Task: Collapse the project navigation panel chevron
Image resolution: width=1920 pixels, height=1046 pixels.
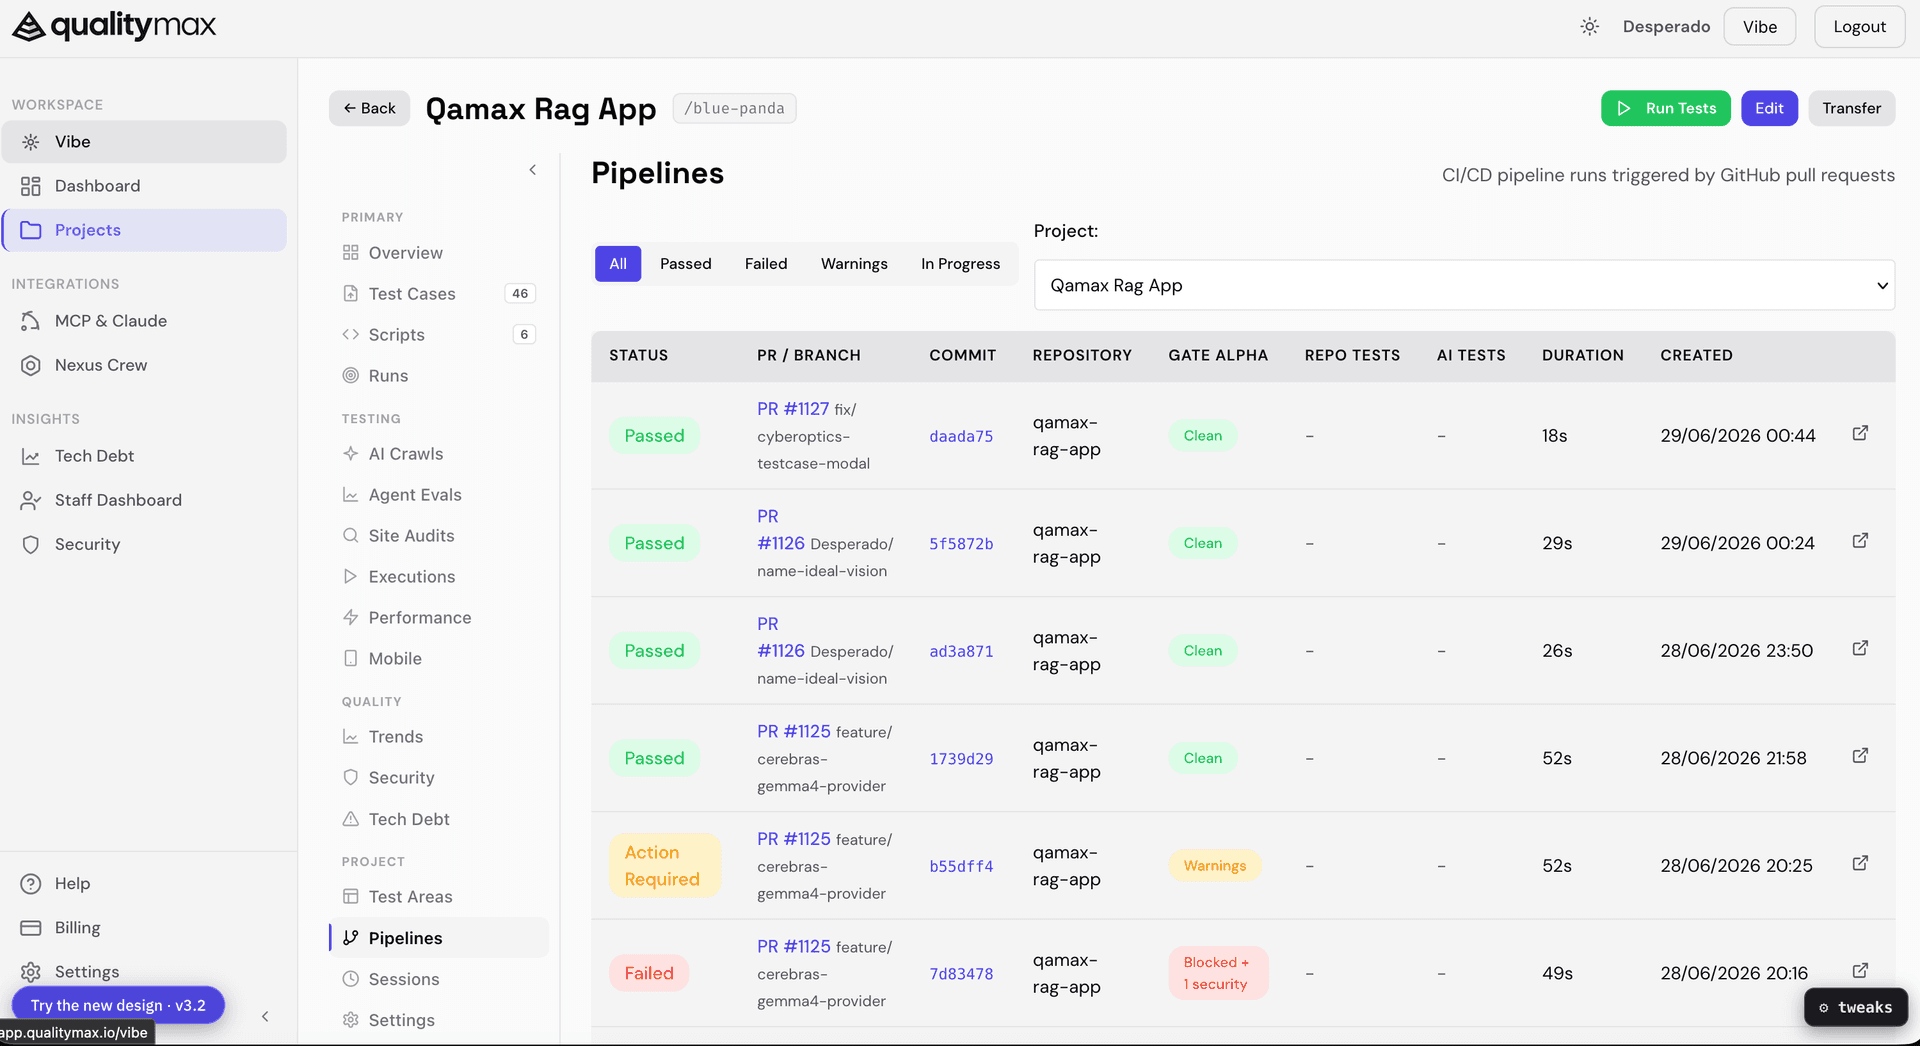Action: pos(533,170)
